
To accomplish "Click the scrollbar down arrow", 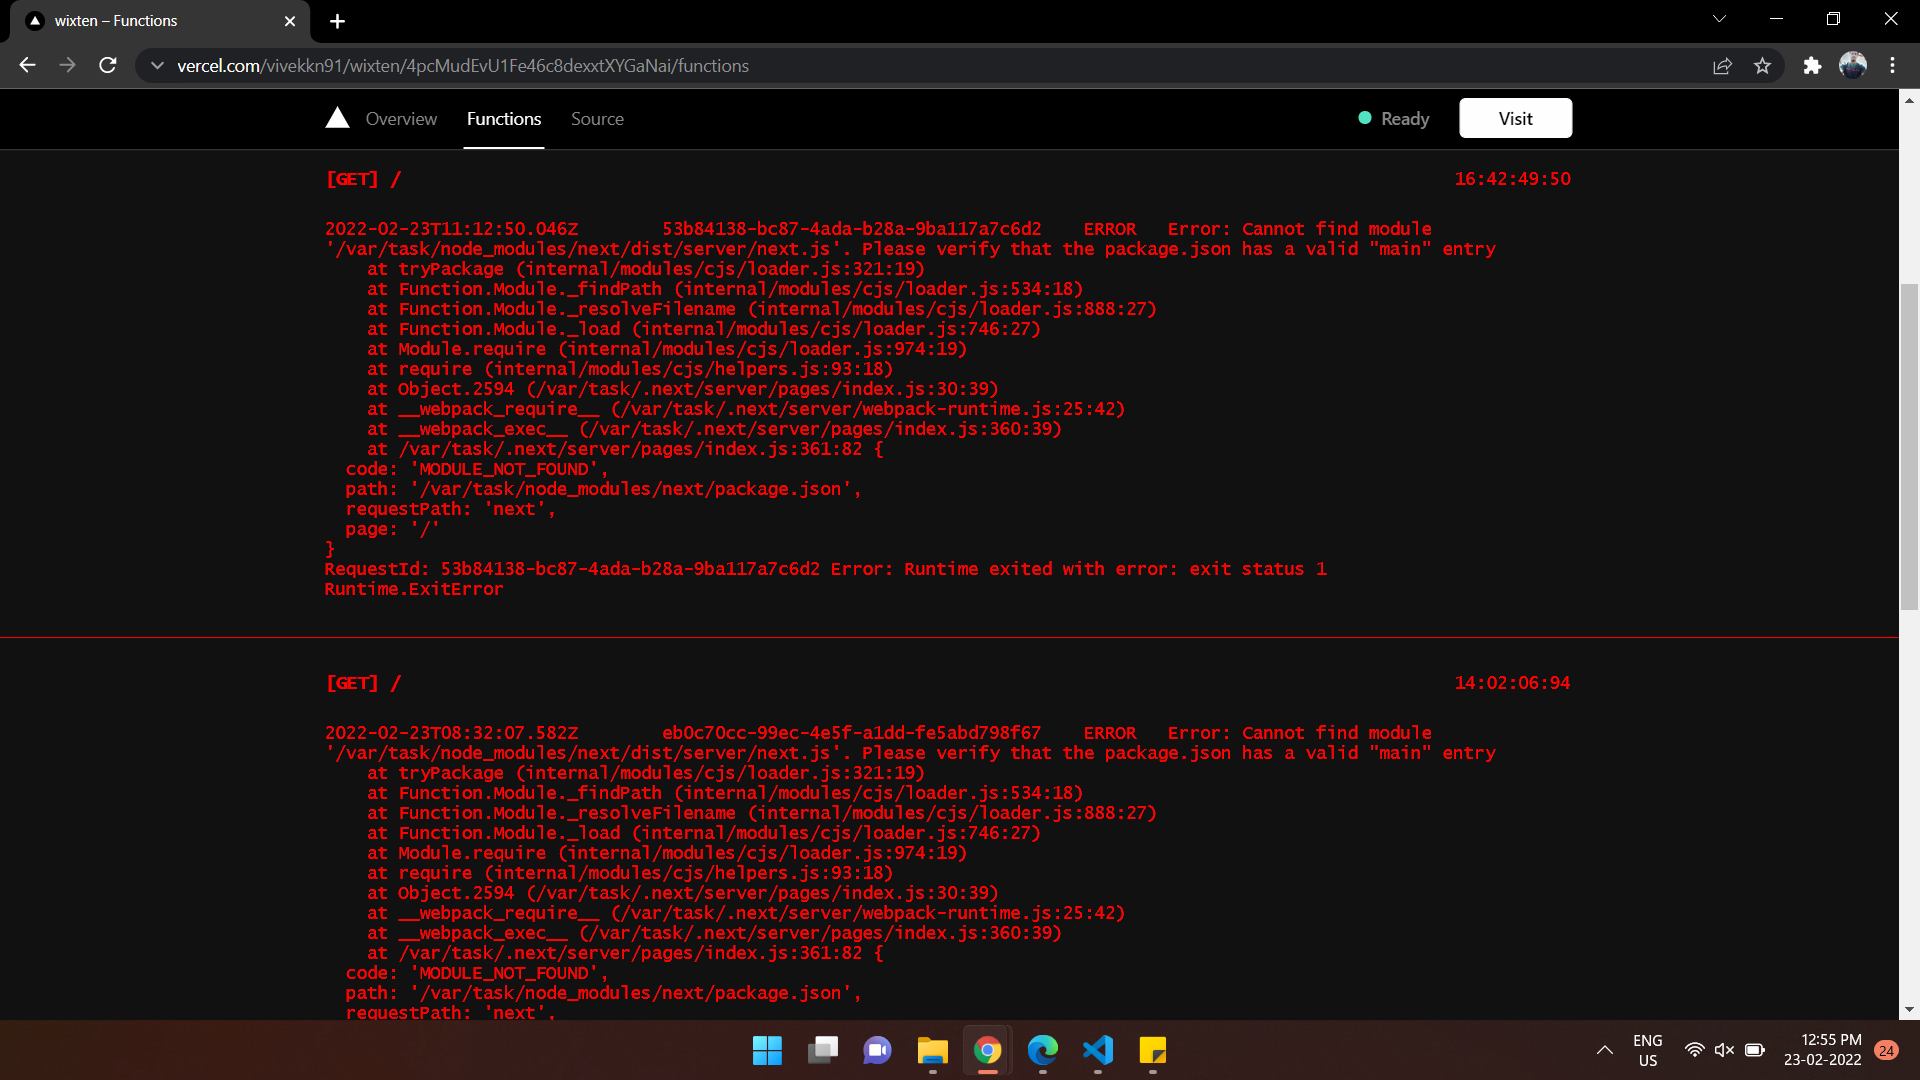I will pyautogui.click(x=1909, y=1010).
